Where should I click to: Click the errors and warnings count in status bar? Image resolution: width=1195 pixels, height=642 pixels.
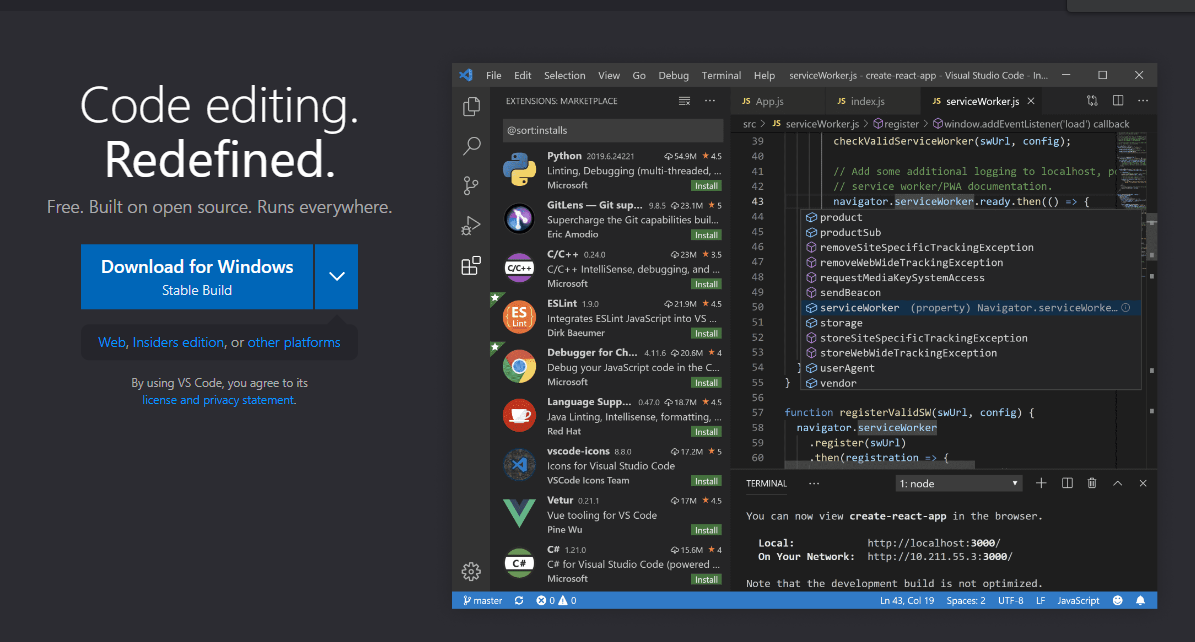pos(556,601)
